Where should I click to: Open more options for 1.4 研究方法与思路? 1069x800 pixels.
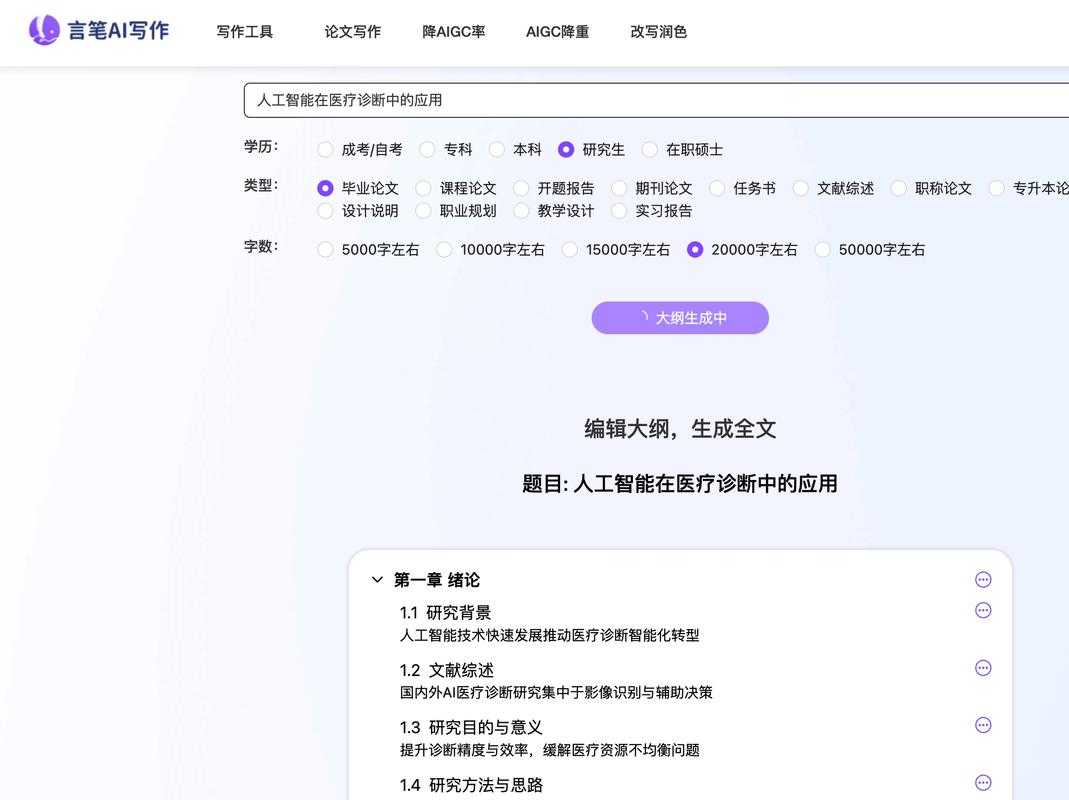coord(982,783)
